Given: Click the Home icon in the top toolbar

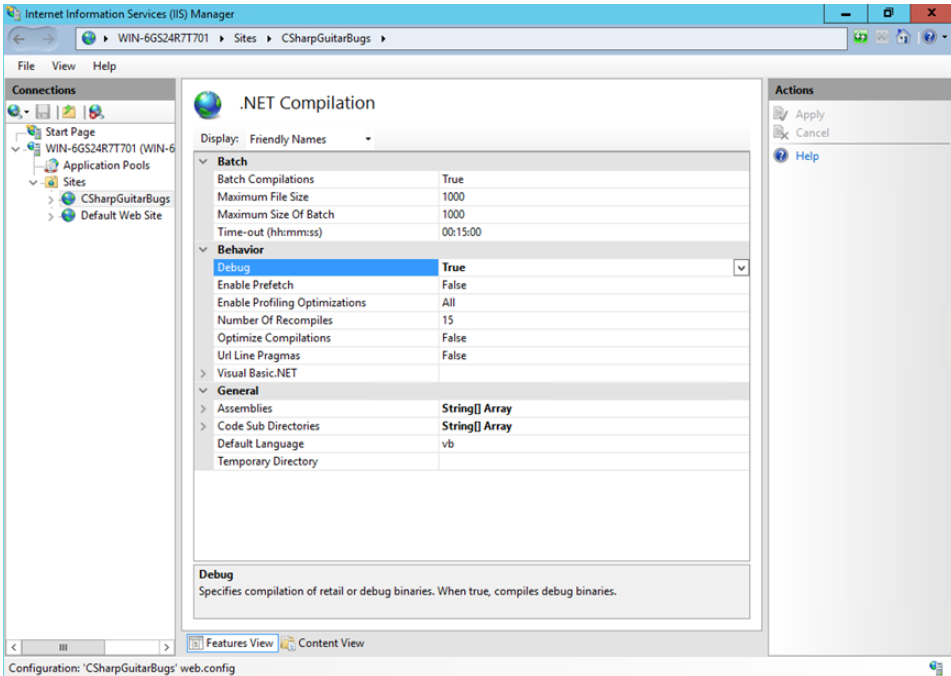Looking at the screenshot, I should 903,38.
